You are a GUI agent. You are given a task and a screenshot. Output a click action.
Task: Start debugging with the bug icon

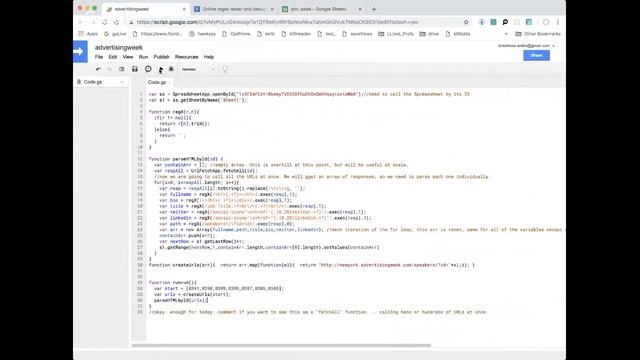tap(171, 69)
